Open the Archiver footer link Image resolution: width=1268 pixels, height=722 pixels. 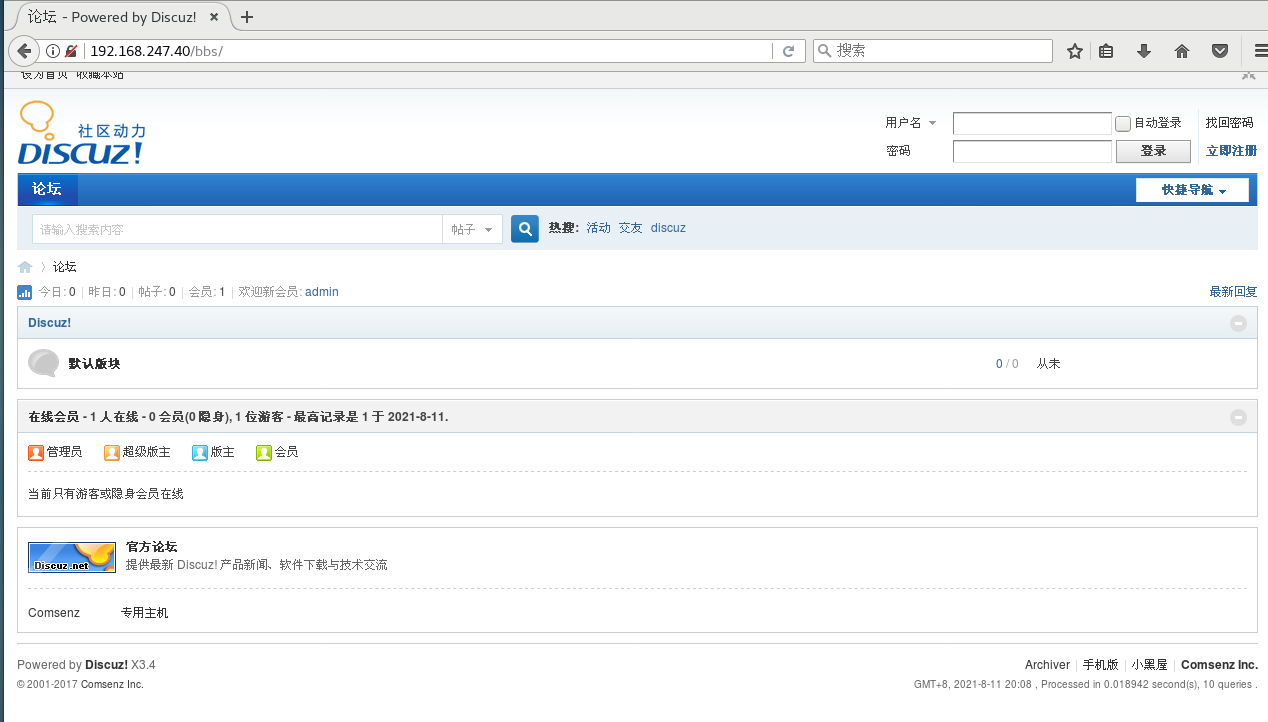point(1047,665)
